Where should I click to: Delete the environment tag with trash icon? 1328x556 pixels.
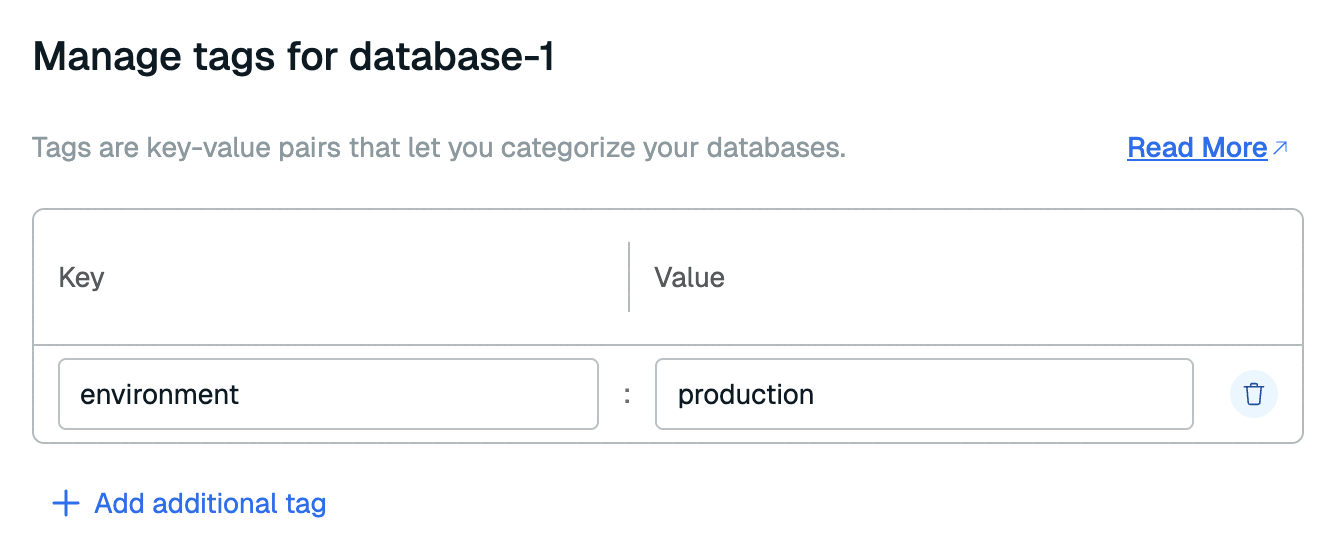click(1253, 394)
